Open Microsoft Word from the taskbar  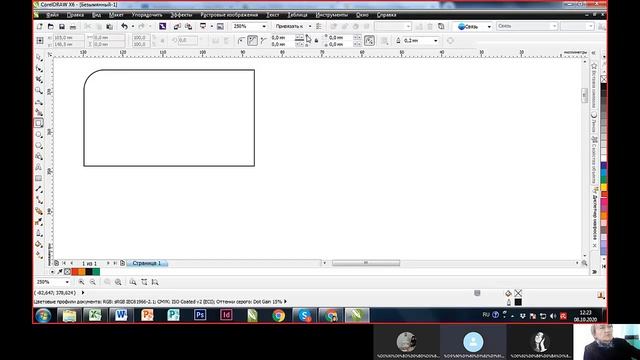click(121, 316)
